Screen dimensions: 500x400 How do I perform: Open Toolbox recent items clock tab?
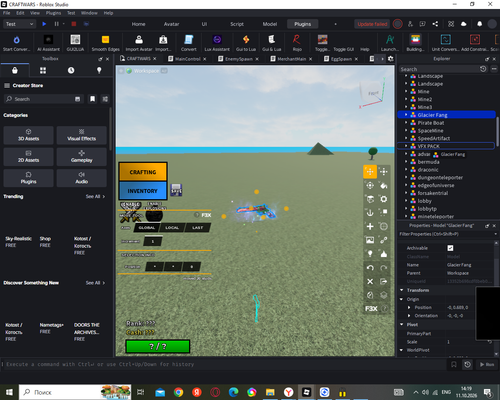[x=71, y=70]
